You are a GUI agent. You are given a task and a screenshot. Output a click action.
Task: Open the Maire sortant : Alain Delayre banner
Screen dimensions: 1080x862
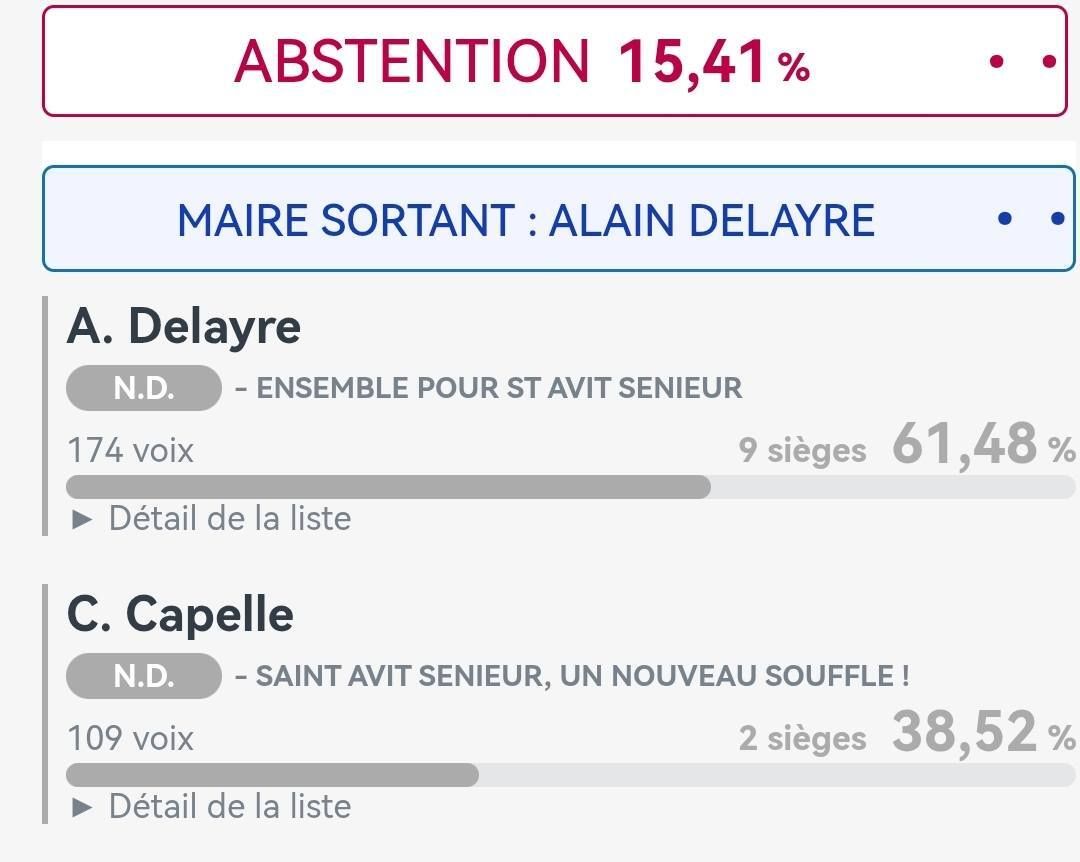526,220
